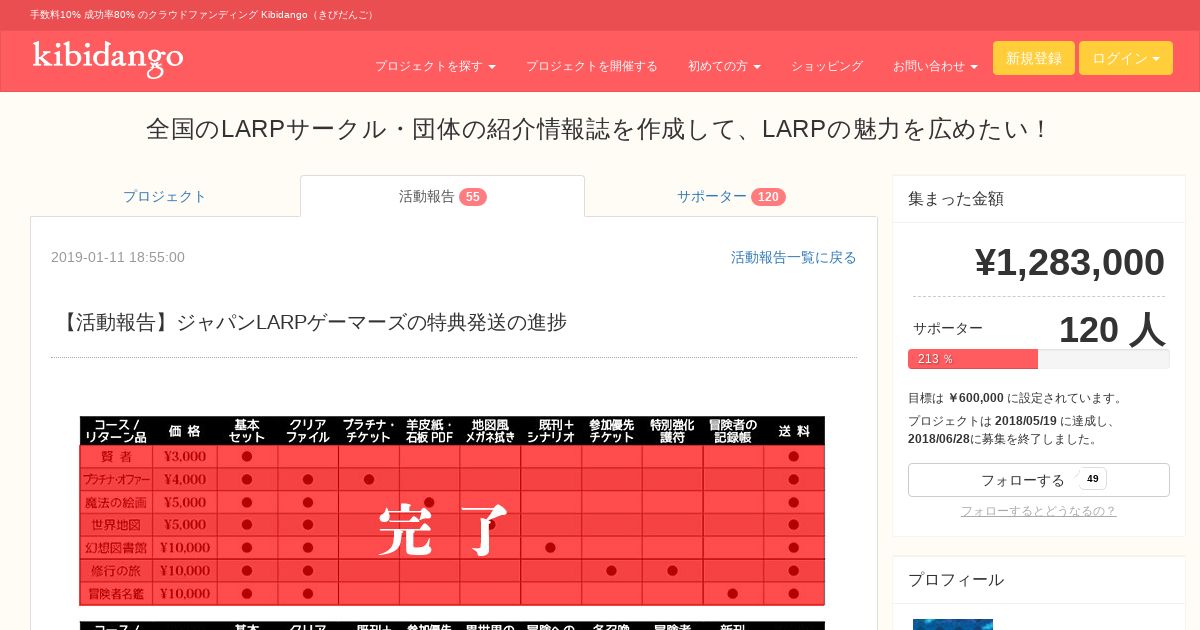Expand the 初めての方 dropdown
Screen dimensions: 1200x630
(724, 66)
